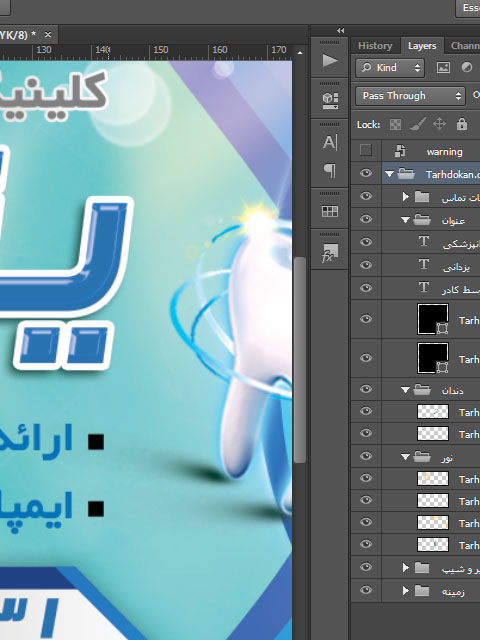
Task: Click the عنوان group folder icon
Action: (x=422, y=220)
